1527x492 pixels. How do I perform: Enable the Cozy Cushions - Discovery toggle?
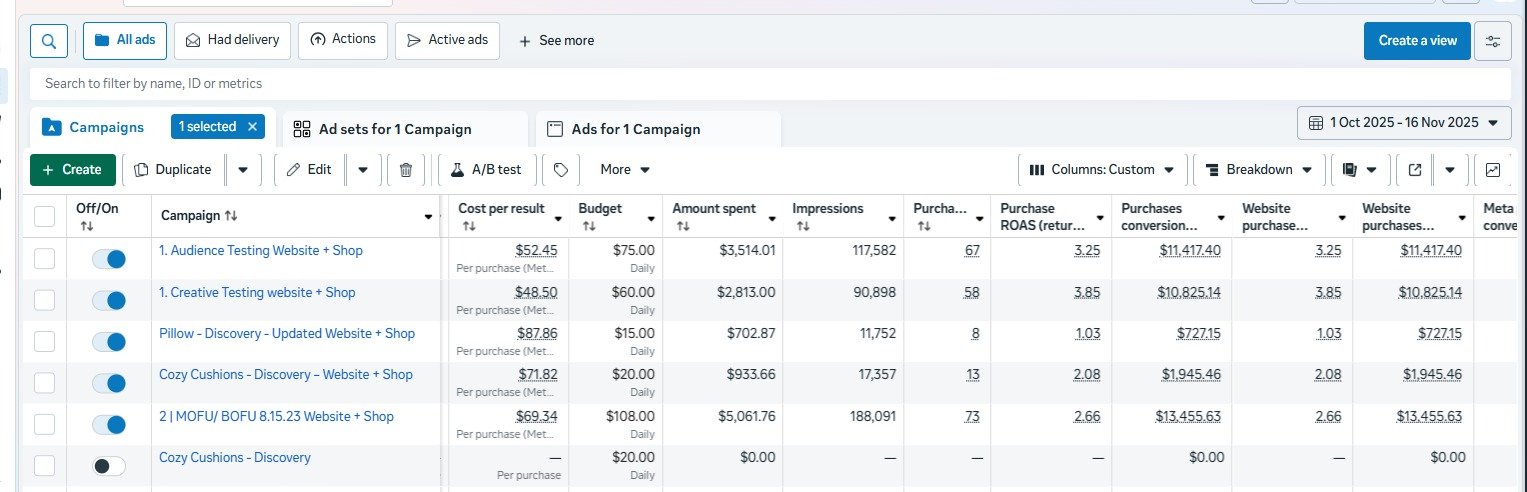pos(108,466)
